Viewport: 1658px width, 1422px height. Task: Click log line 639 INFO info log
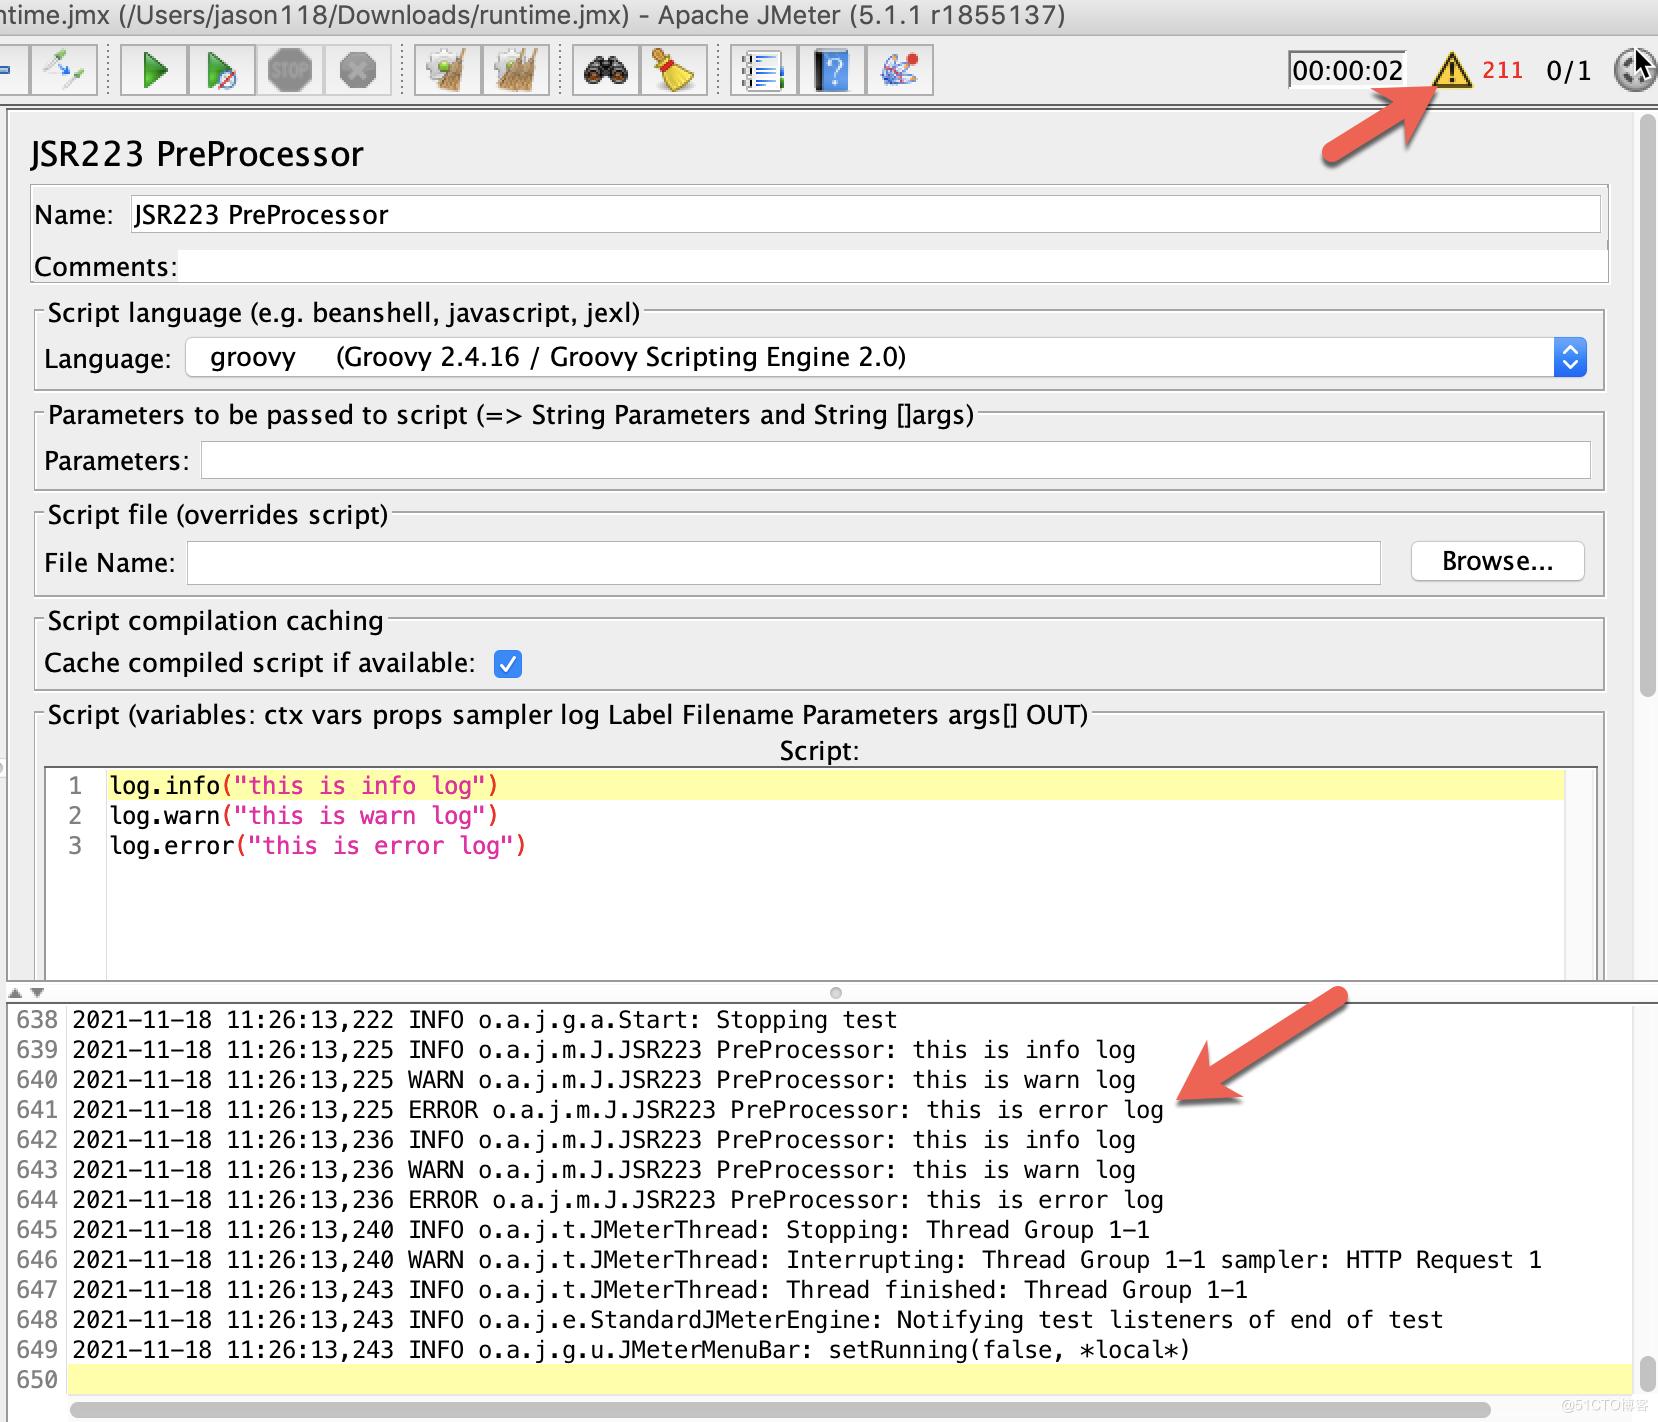pyautogui.click(x=604, y=1050)
